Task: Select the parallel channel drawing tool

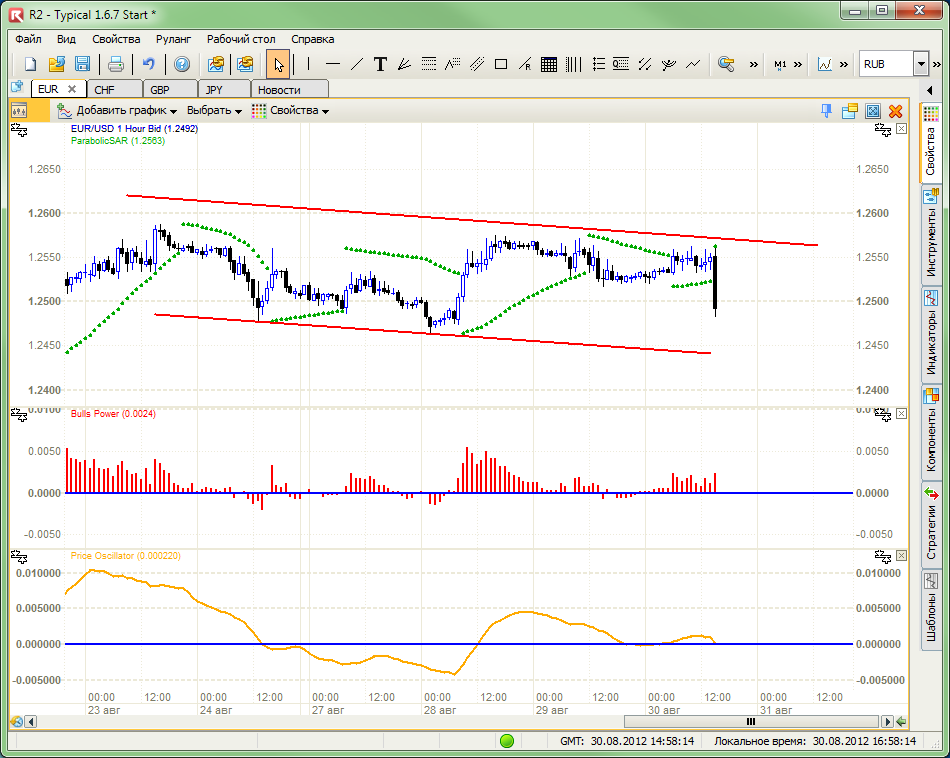Action: pos(477,64)
